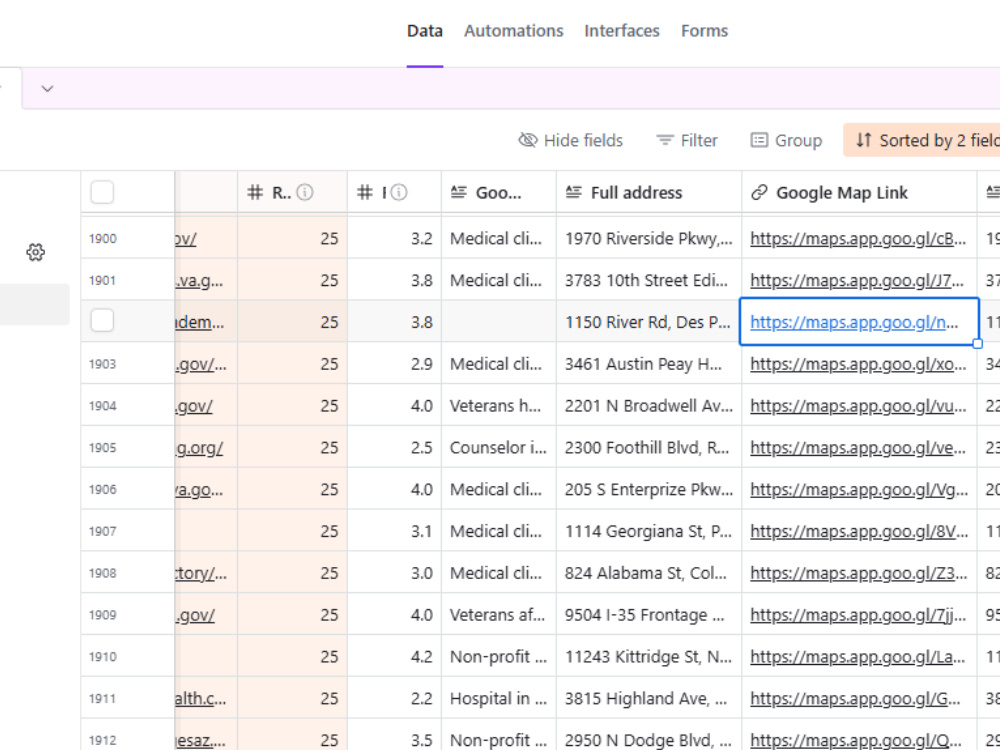The height and width of the screenshot is (750, 1000).
Task: Select the 2300 Foothill Blvd address cell
Action: tap(649, 448)
